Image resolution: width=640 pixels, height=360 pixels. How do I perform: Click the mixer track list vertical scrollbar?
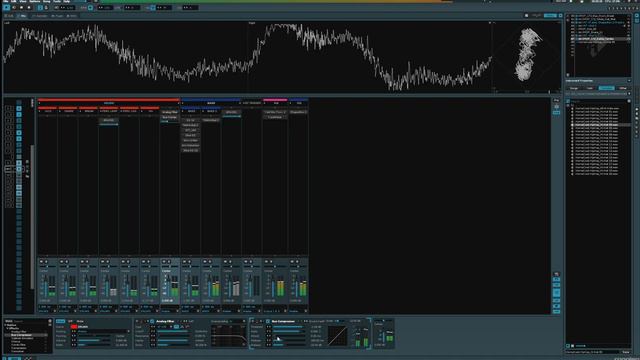click(x=32, y=216)
